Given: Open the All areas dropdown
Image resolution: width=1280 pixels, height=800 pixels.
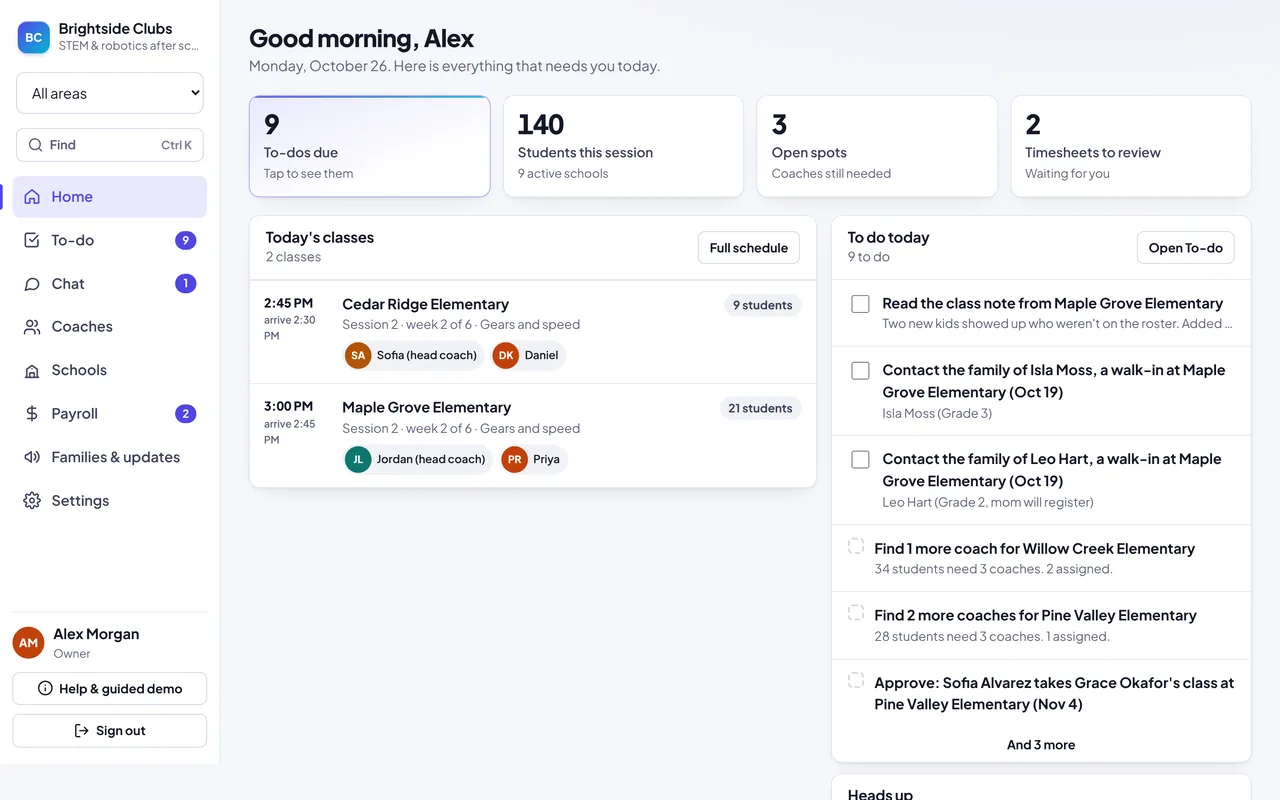Looking at the screenshot, I should coord(110,93).
